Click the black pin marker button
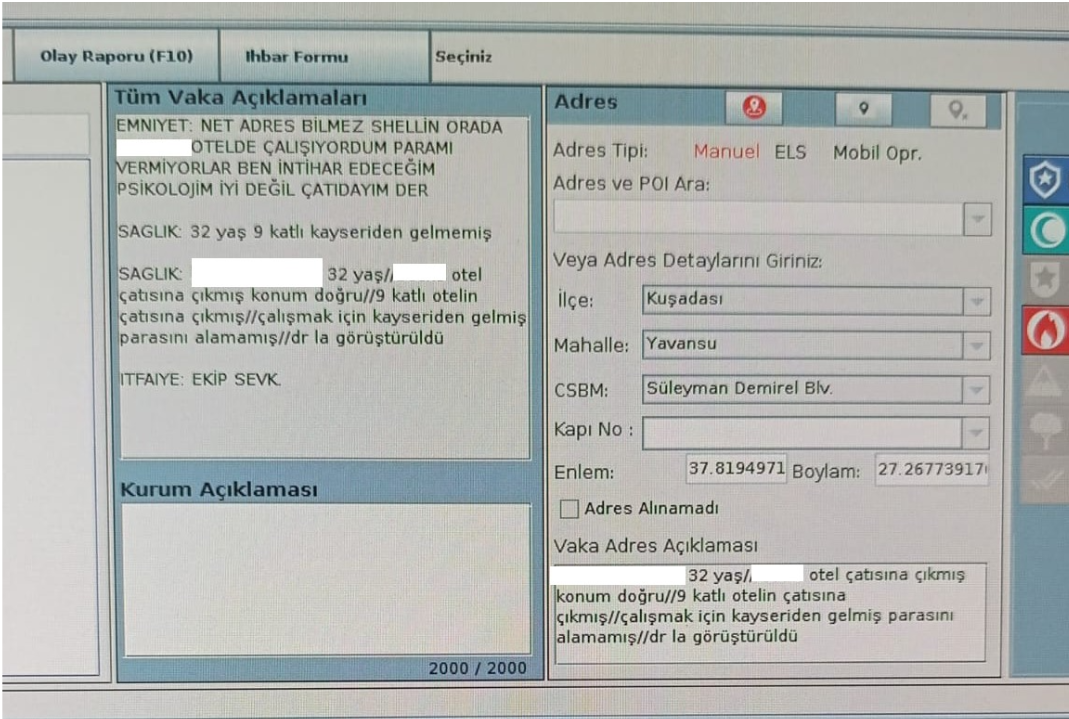This screenshot has height=719, width=1069. 863,108
